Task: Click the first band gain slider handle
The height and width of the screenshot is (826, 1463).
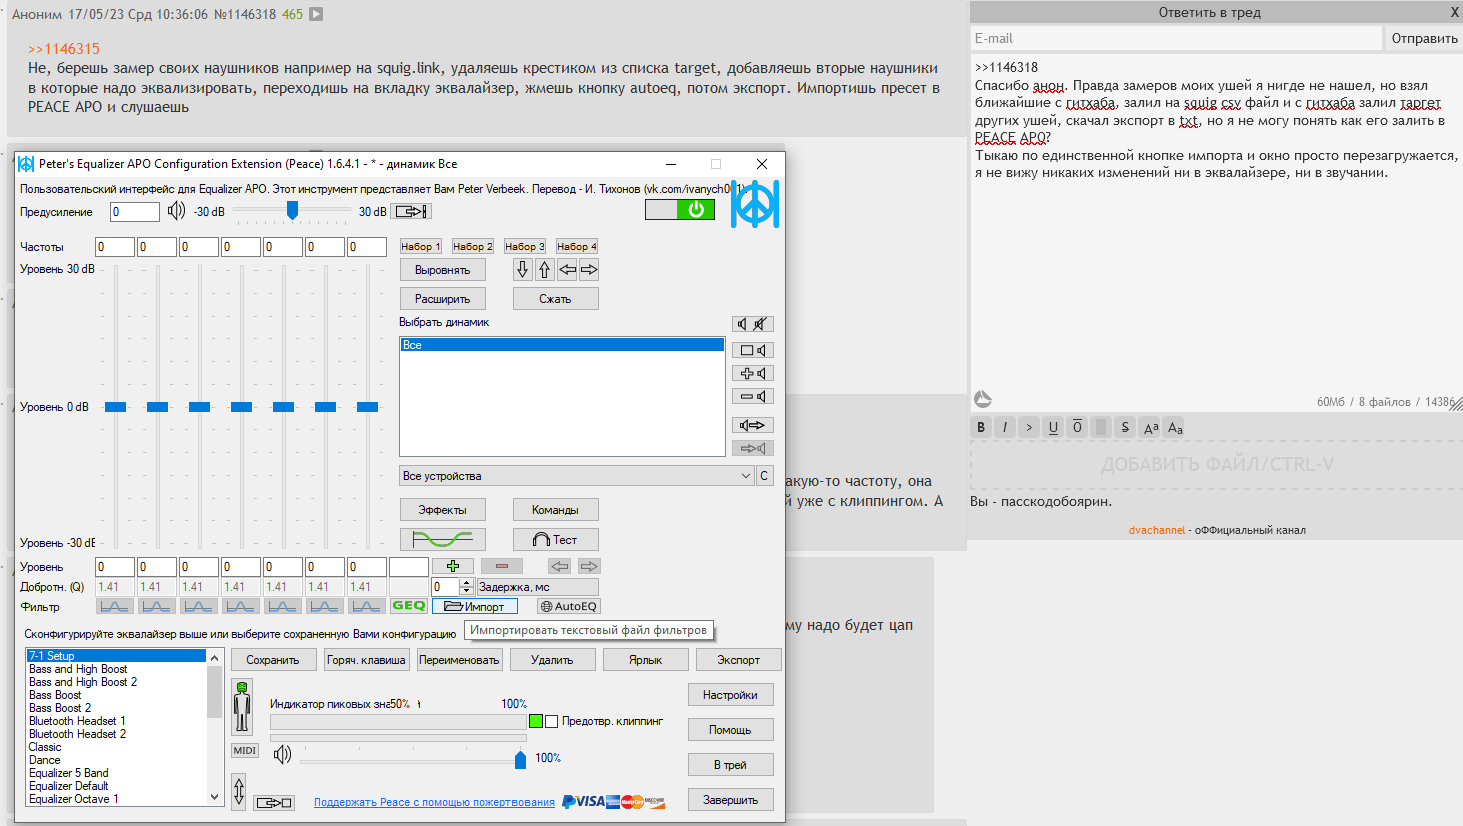Action: click(115, 407)
